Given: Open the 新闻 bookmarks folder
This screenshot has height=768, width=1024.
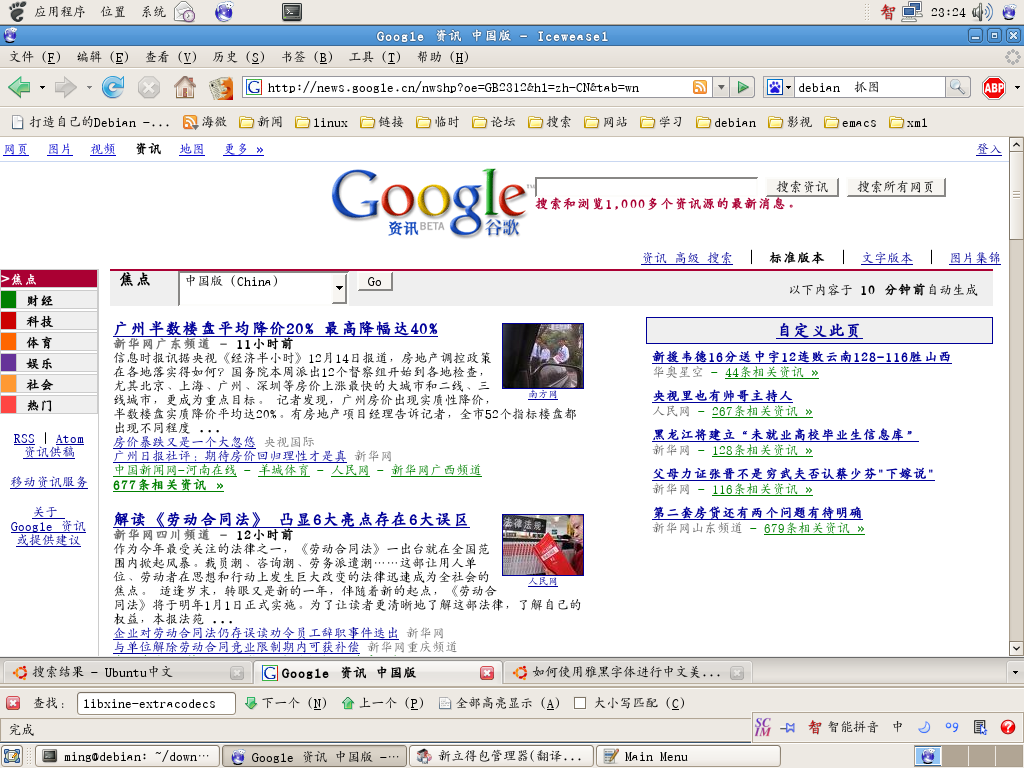Looking at the screenshot, I should 261,122.
